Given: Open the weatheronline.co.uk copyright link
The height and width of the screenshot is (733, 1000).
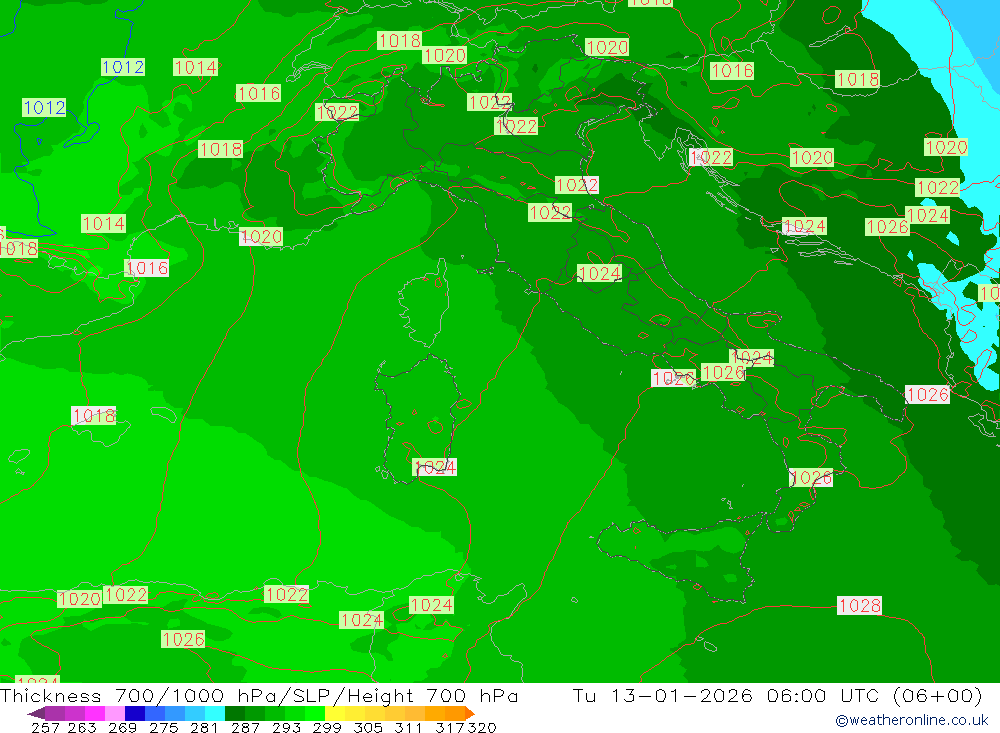Looking at the screenshot, I should [912, 720].
